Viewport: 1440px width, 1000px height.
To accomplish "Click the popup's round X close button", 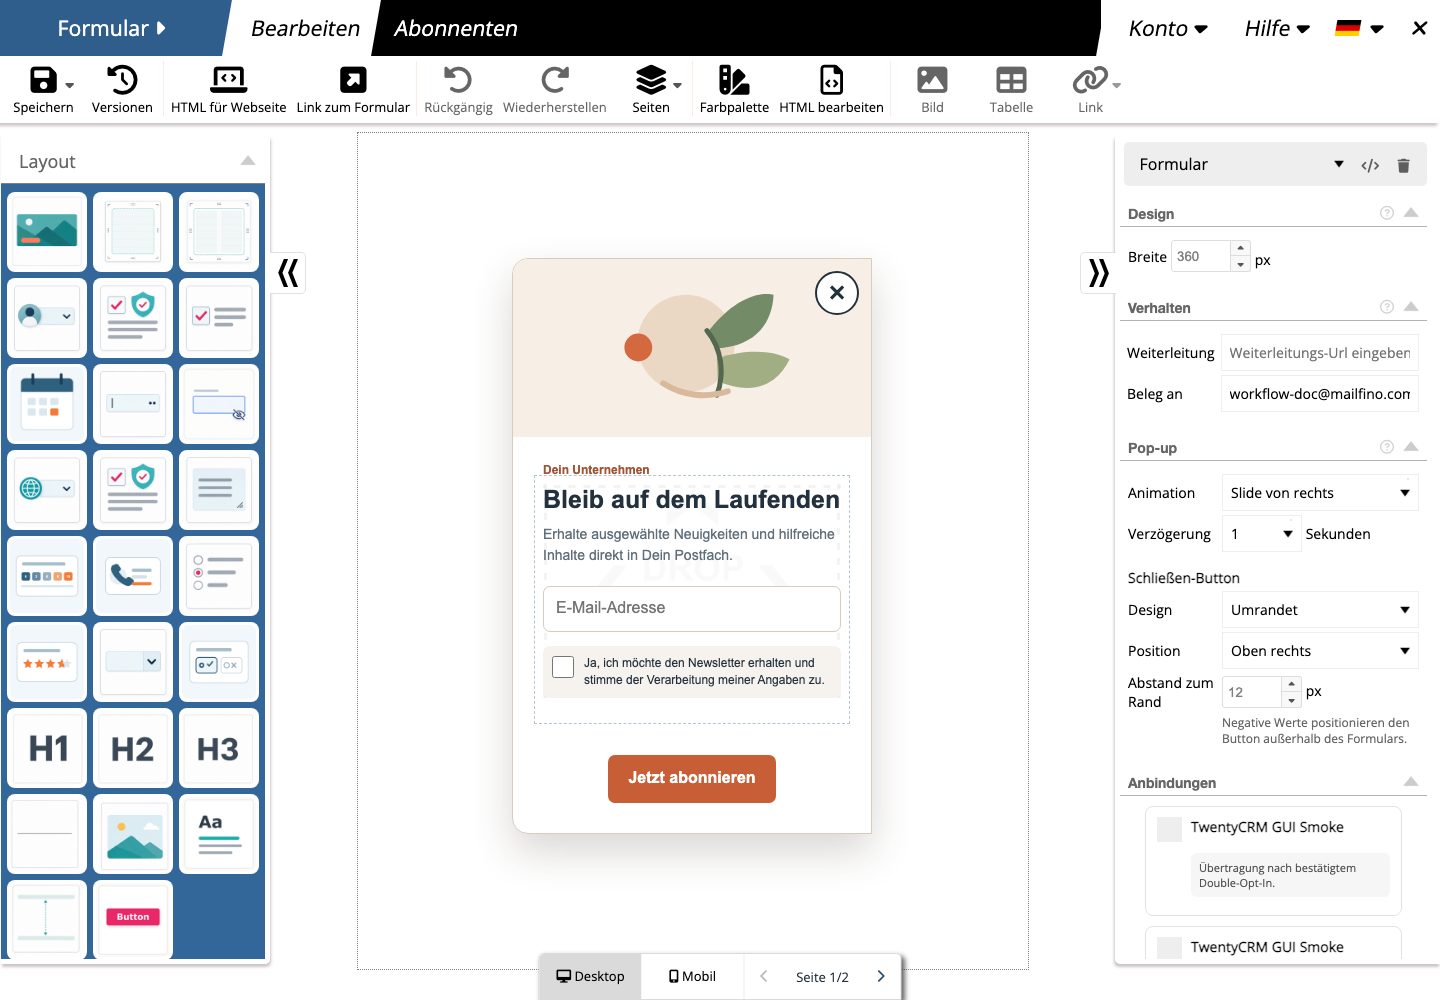I will 837,293.
